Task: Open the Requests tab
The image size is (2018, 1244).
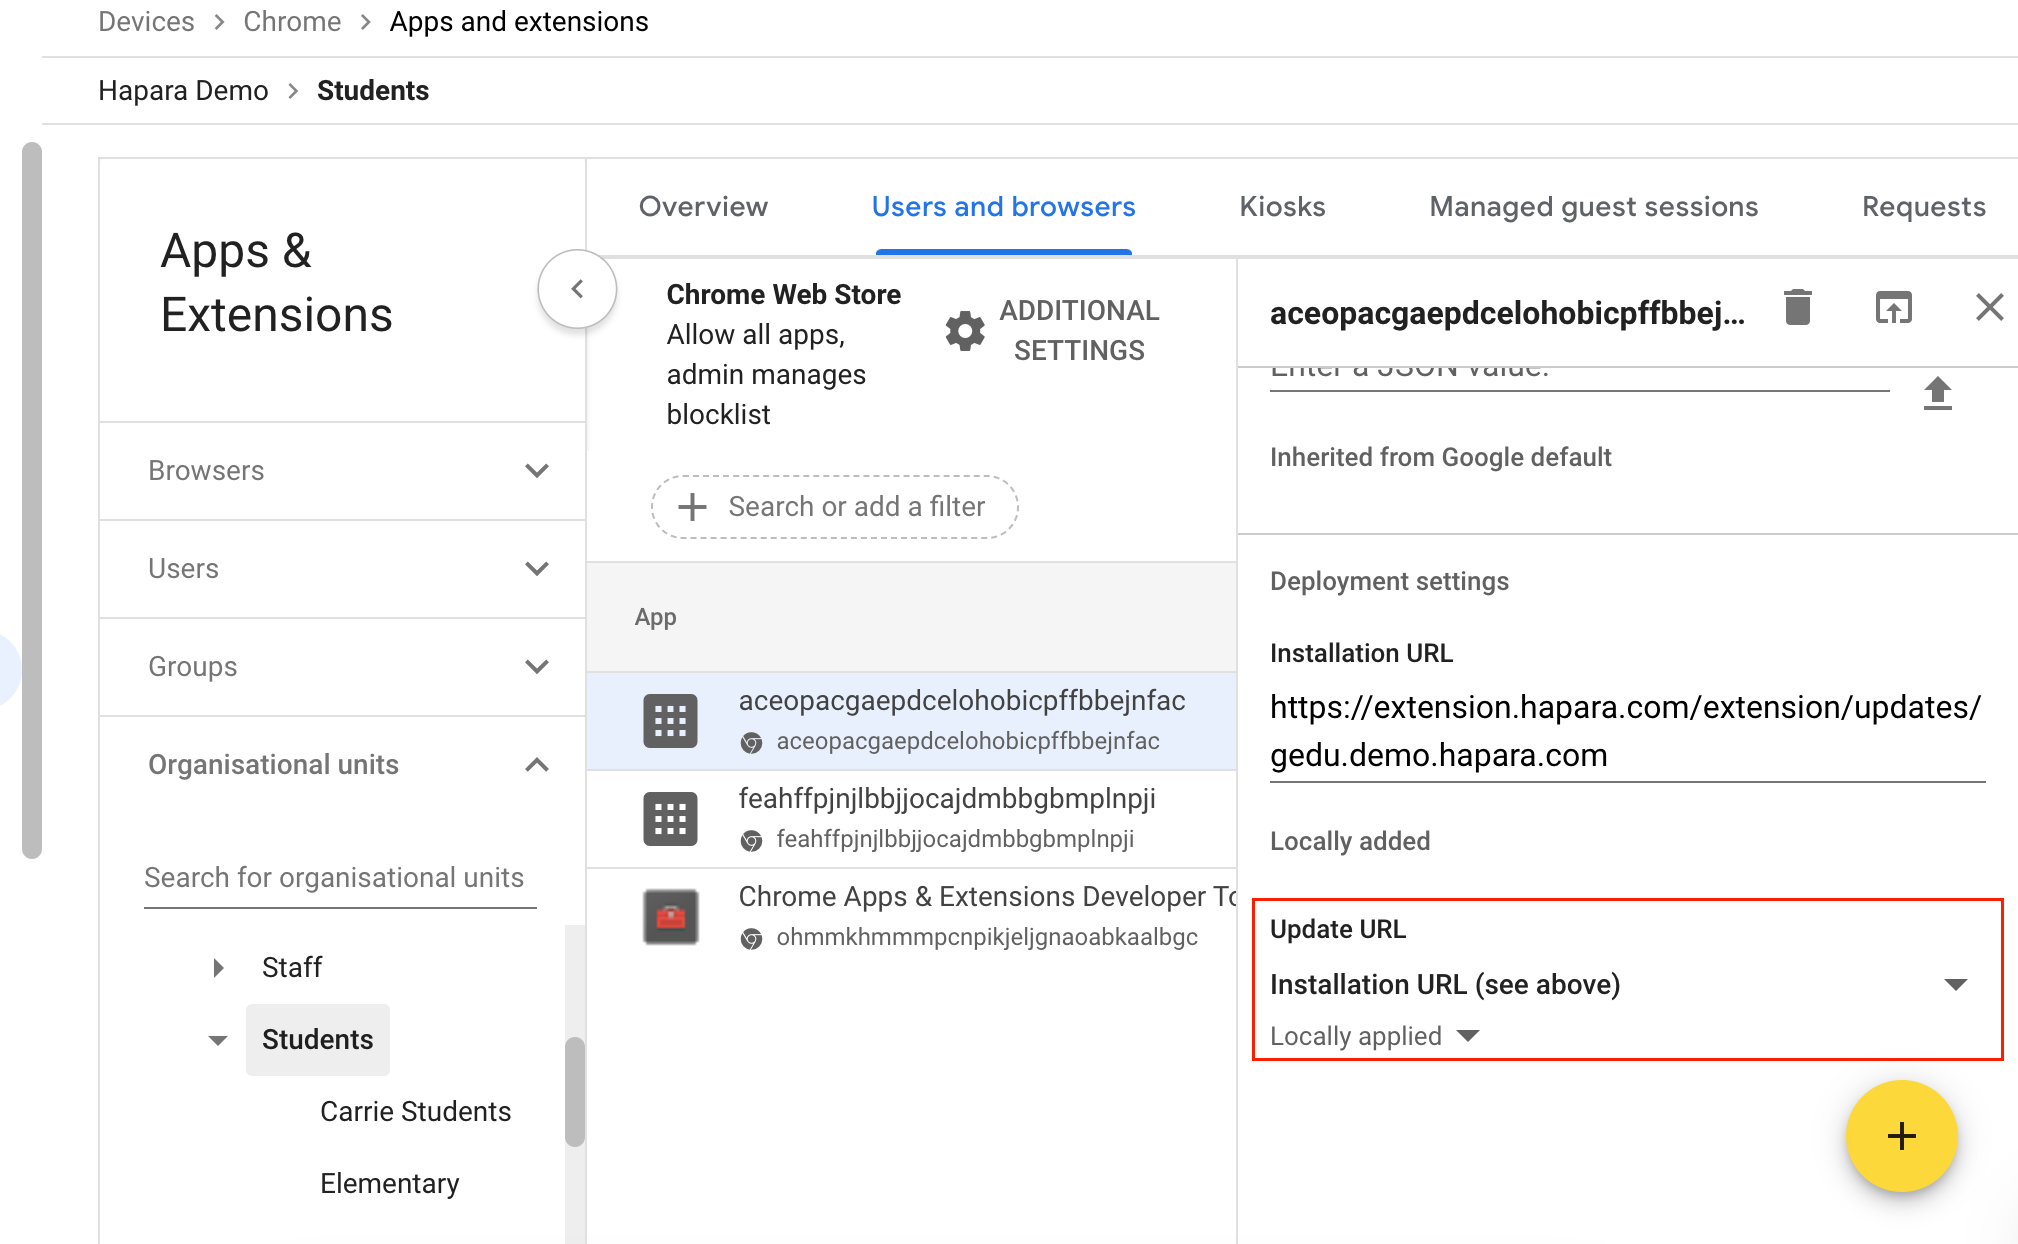Action: (x=1923, y=207)
